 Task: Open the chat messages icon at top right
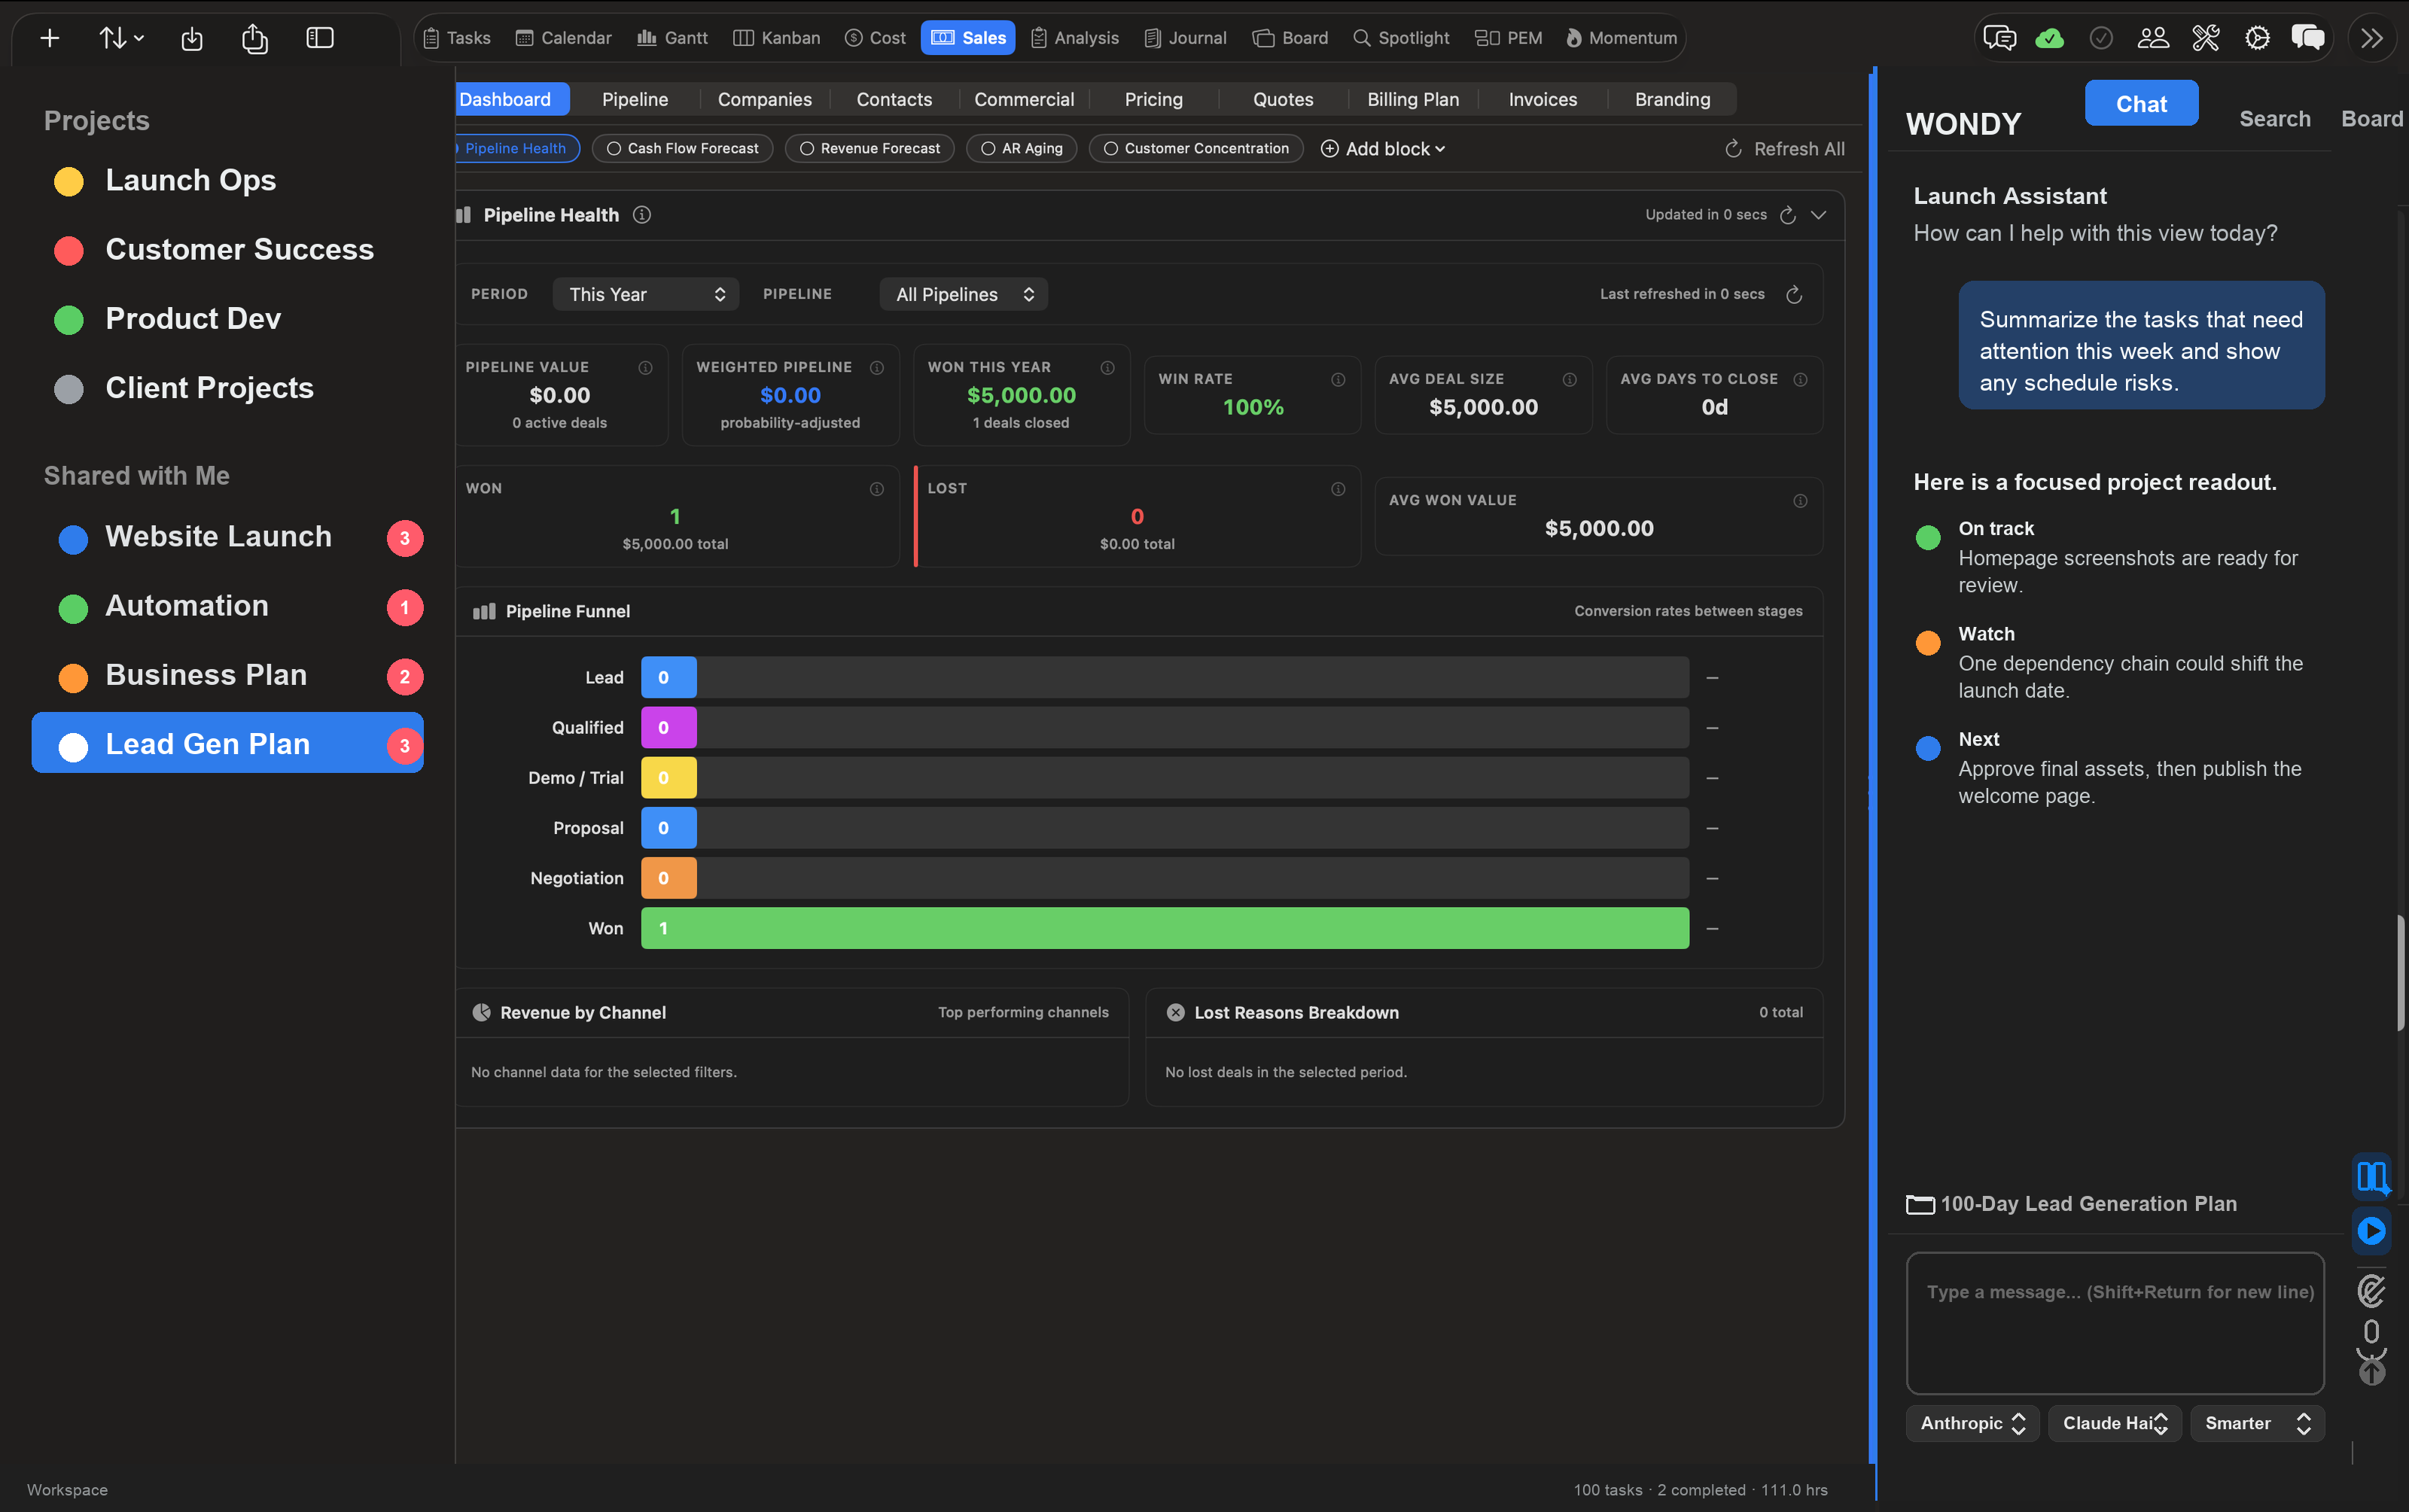pos(1999,38)
